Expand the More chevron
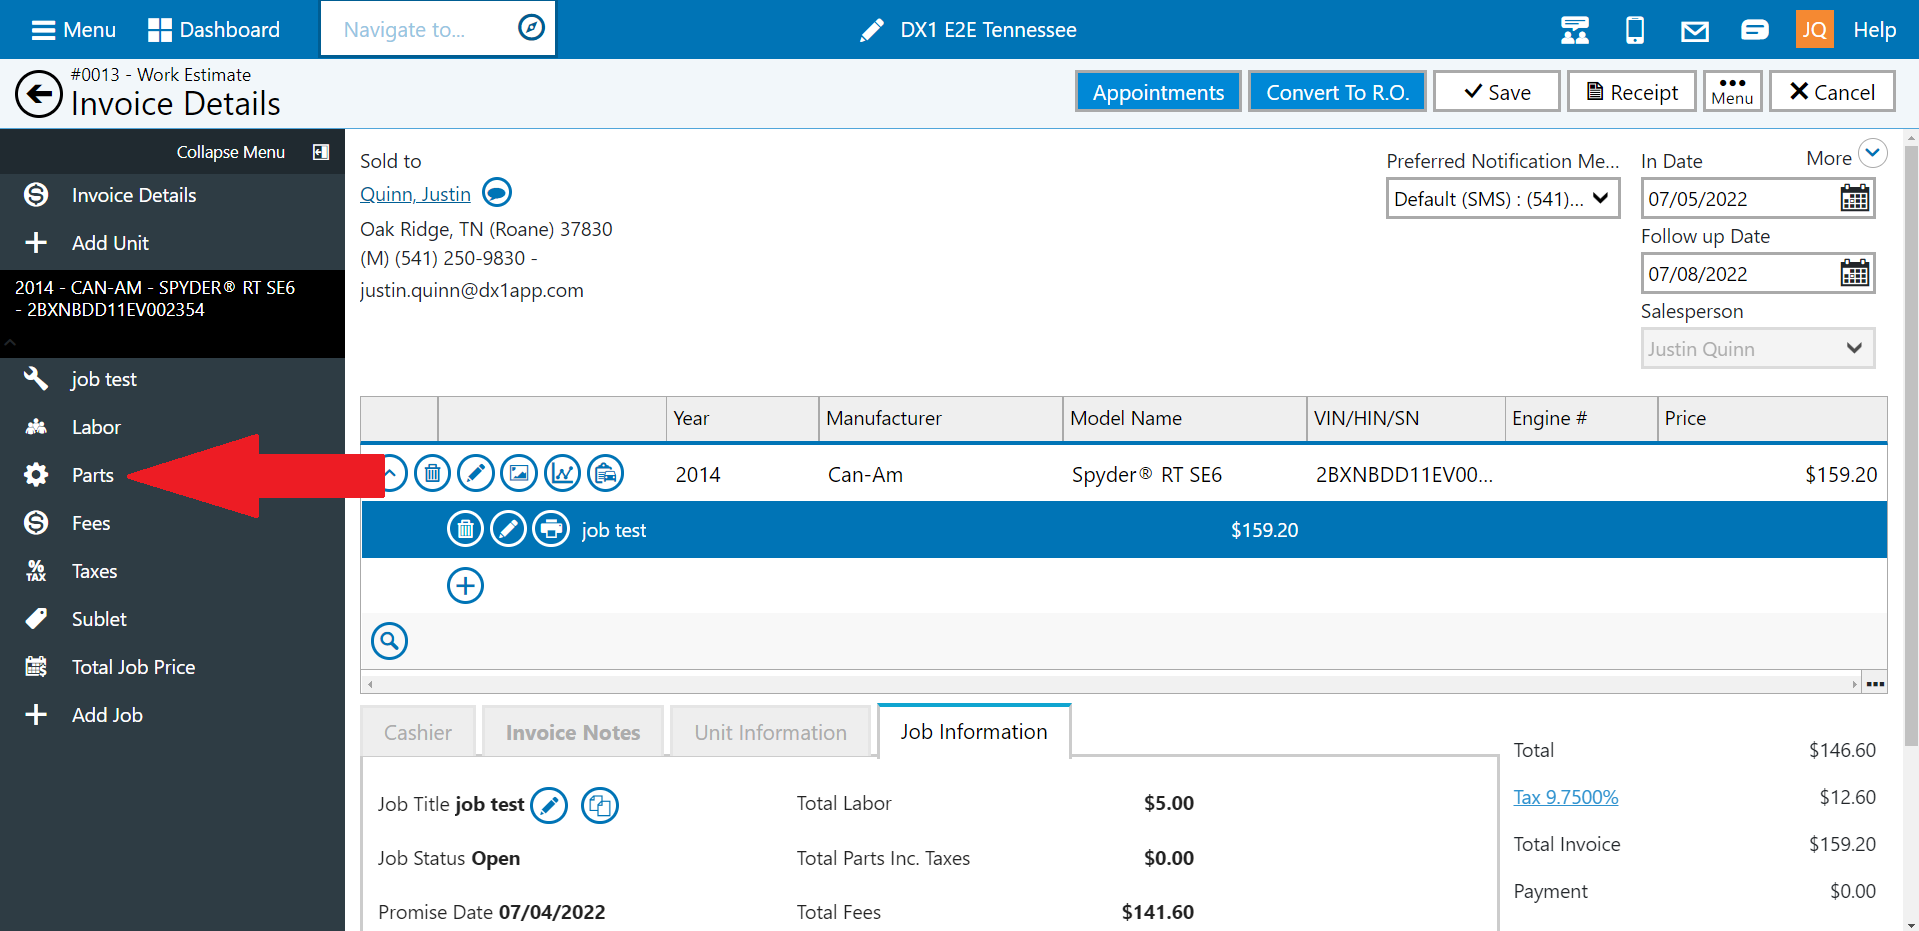Image resolution: width=1919 pixels, height=931 pixels. click(x=1872, y=153)
